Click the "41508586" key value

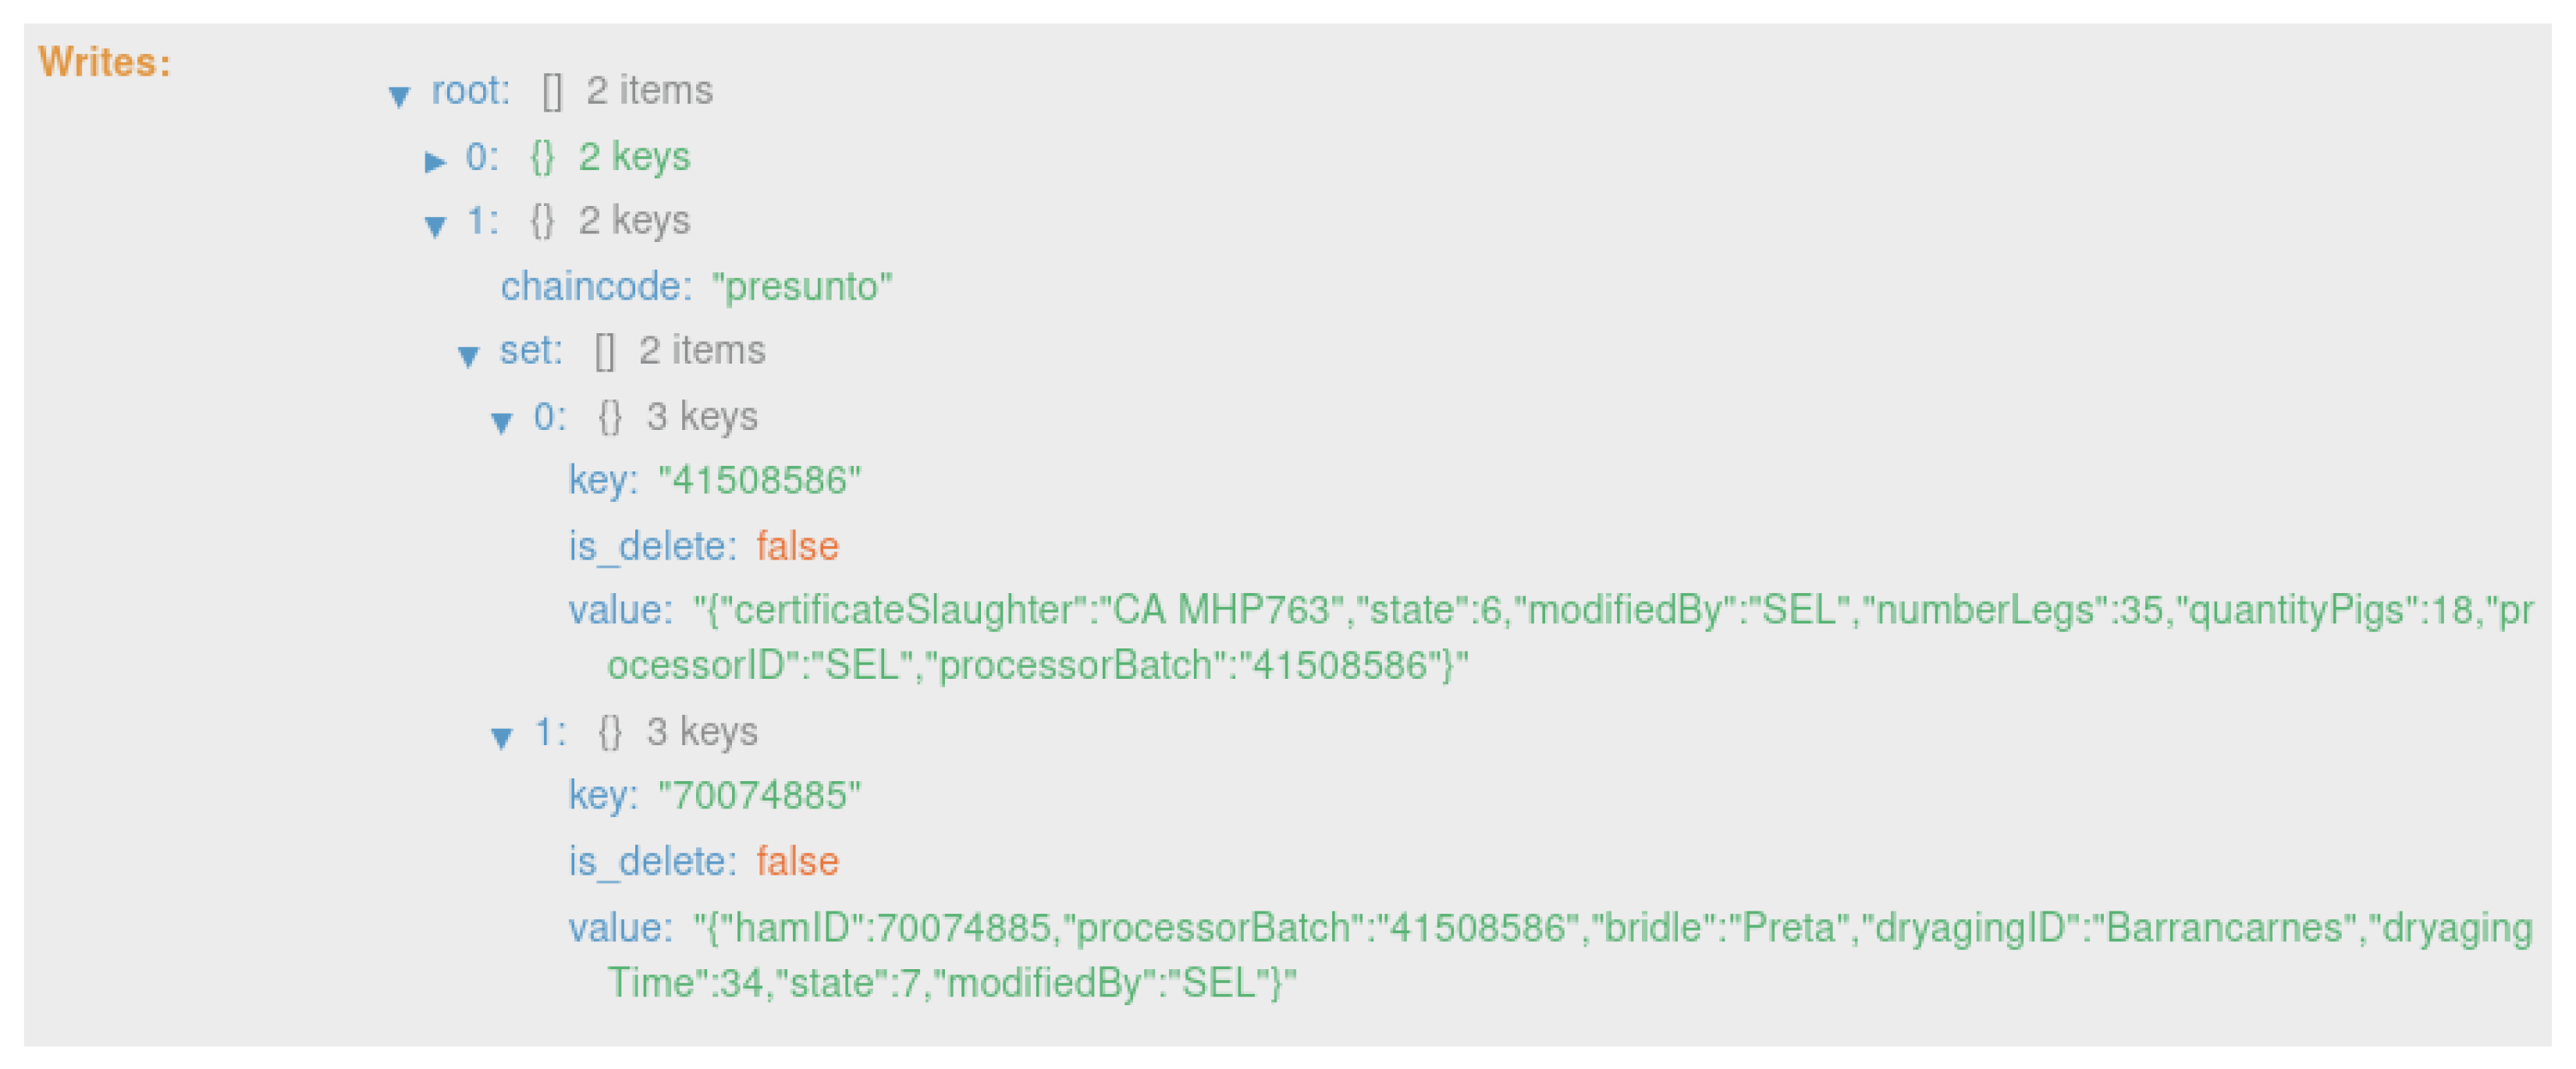tap(759, 480)
